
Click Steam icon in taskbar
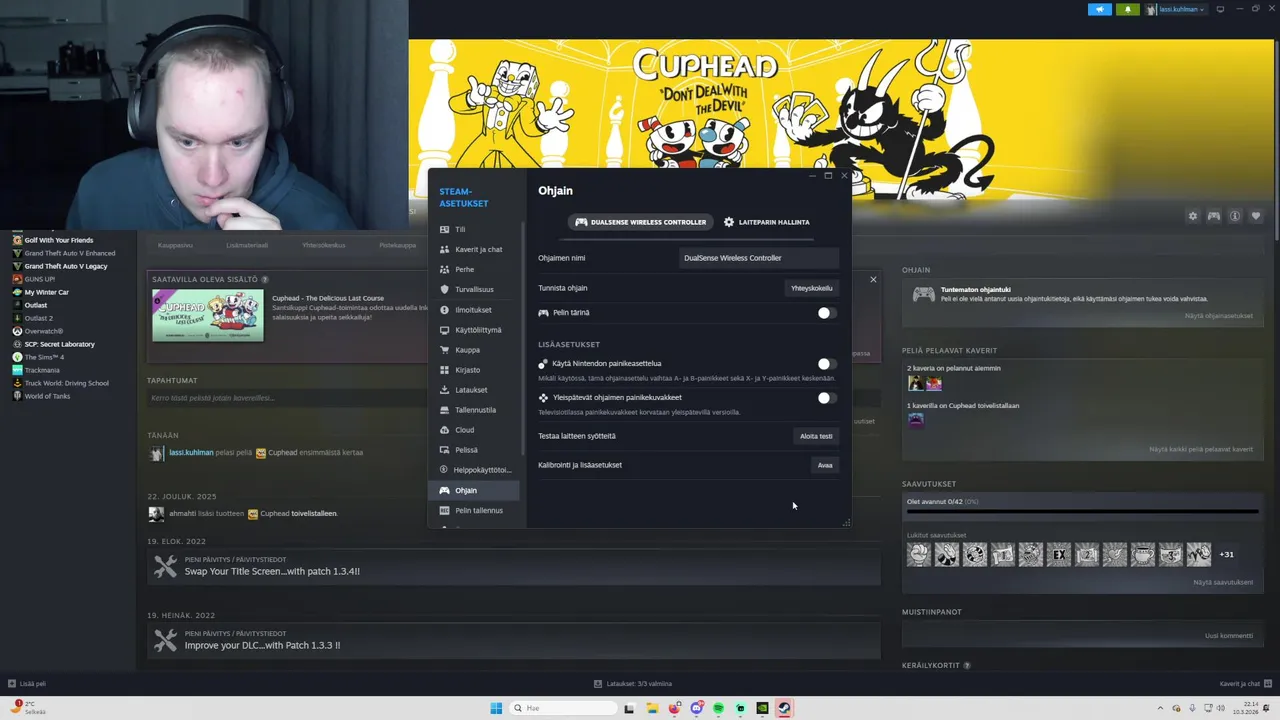[784, 708]
